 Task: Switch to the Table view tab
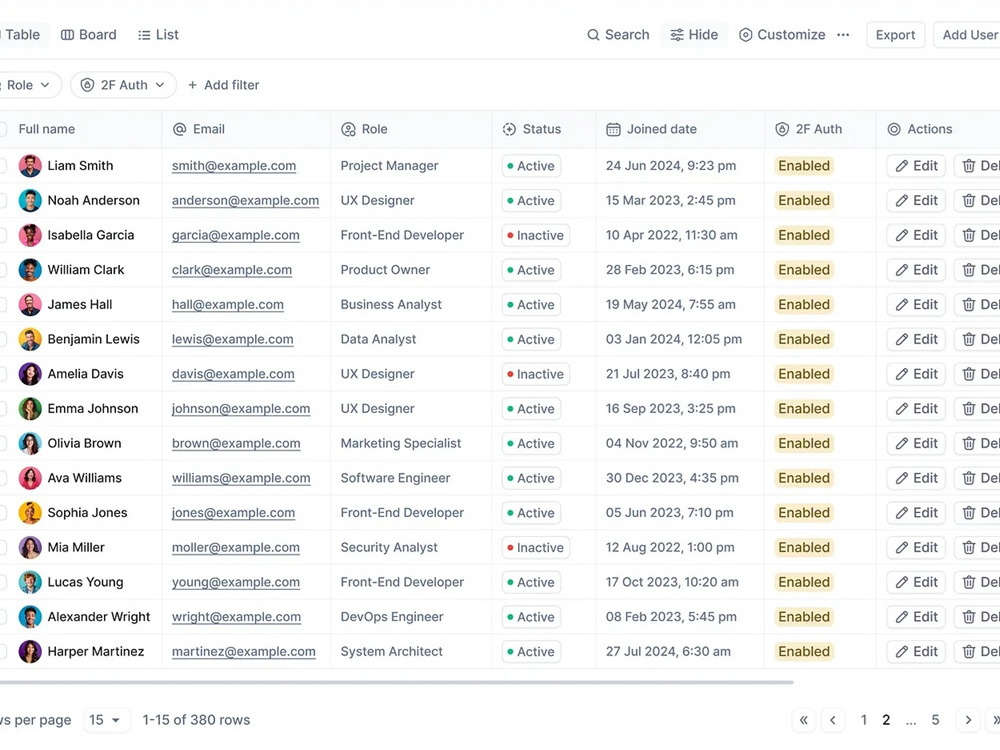pos(22,35)
